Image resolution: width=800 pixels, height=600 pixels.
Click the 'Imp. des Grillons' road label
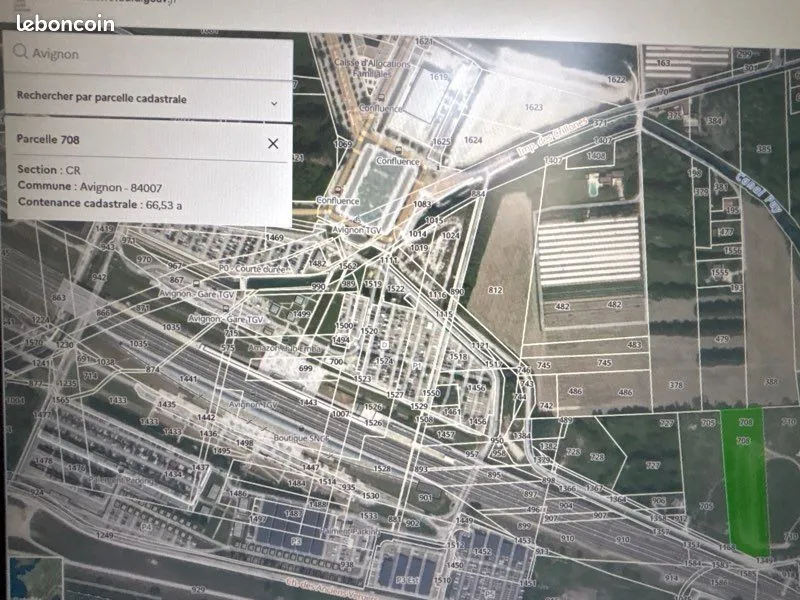click(552, 136)
